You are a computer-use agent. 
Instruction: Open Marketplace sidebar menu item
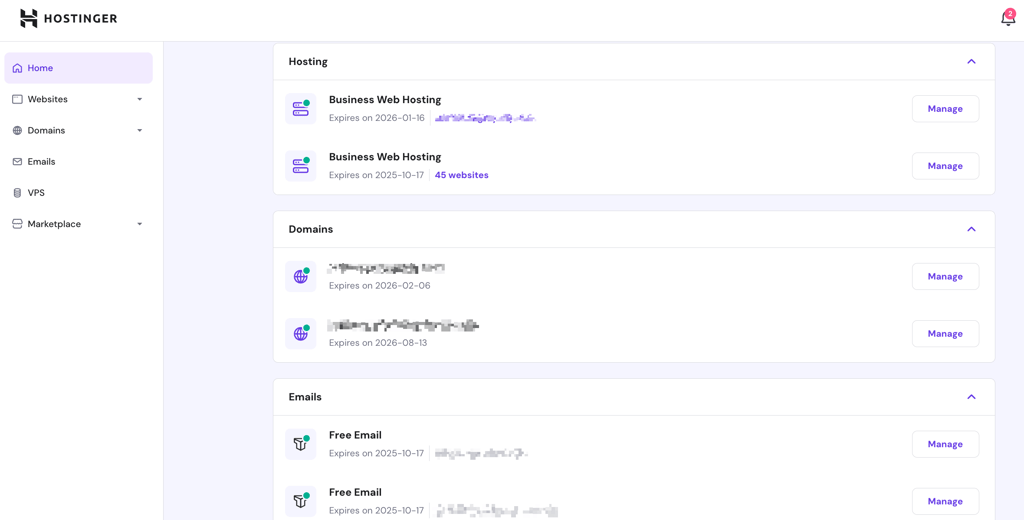(x=78, y=224)
